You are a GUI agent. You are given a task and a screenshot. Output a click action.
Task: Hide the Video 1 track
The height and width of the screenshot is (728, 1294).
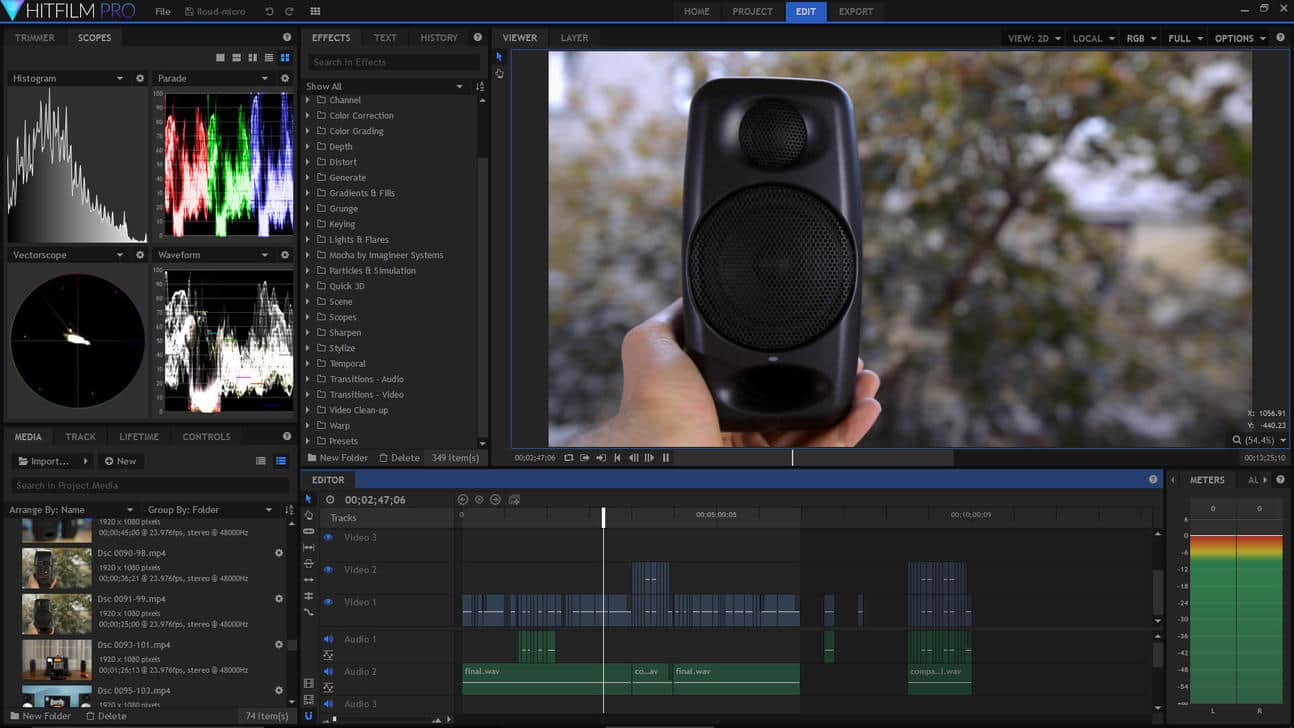[327, 602]
